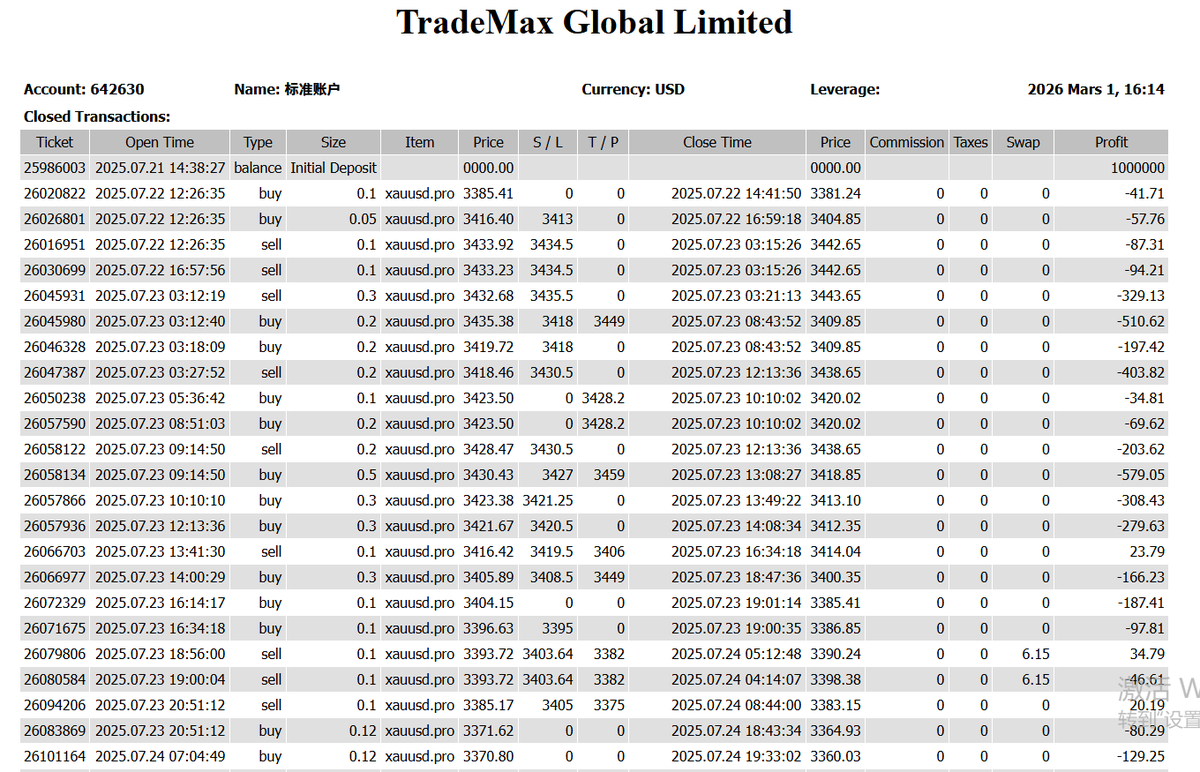
Task: Click the Initial Deposit cell
Action: tap(334, 168)
